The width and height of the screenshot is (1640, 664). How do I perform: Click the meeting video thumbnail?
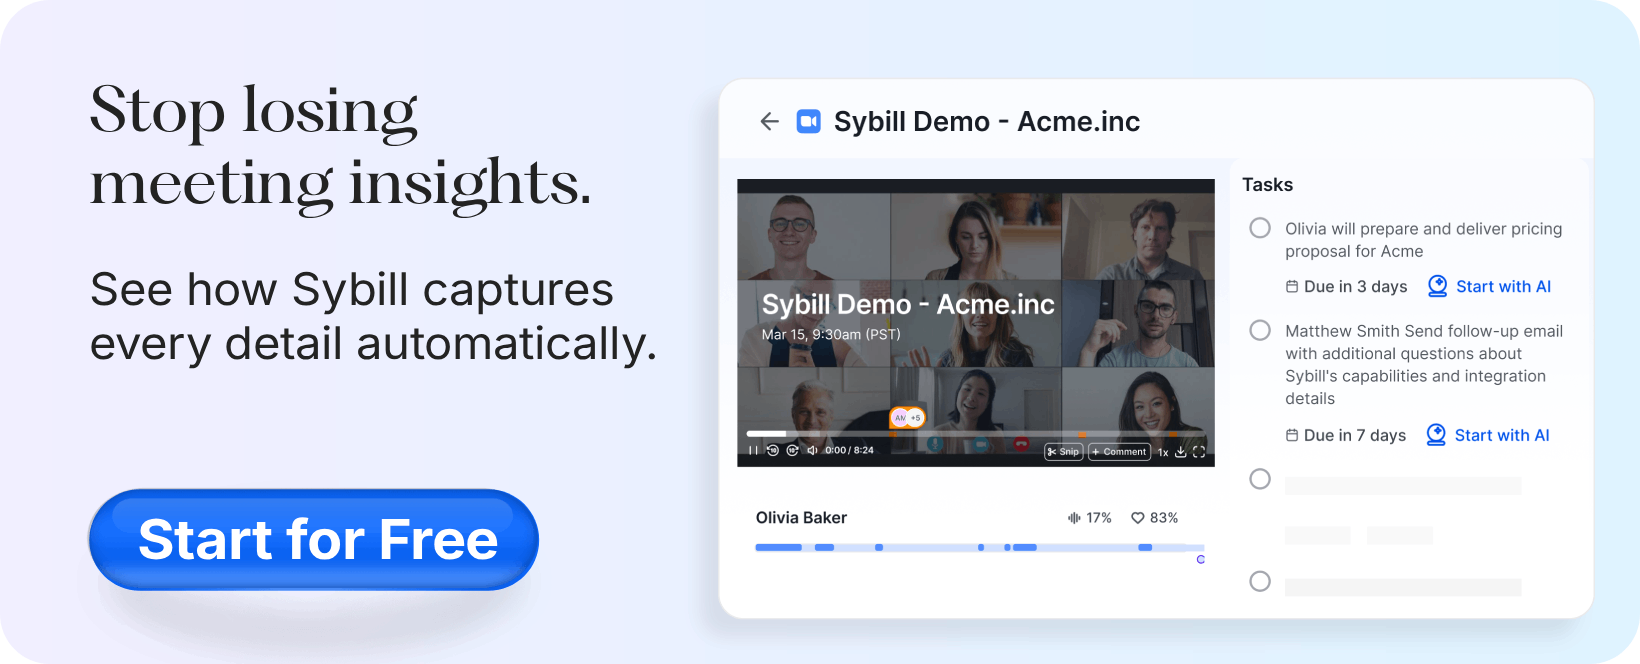(x=976, y=323)
